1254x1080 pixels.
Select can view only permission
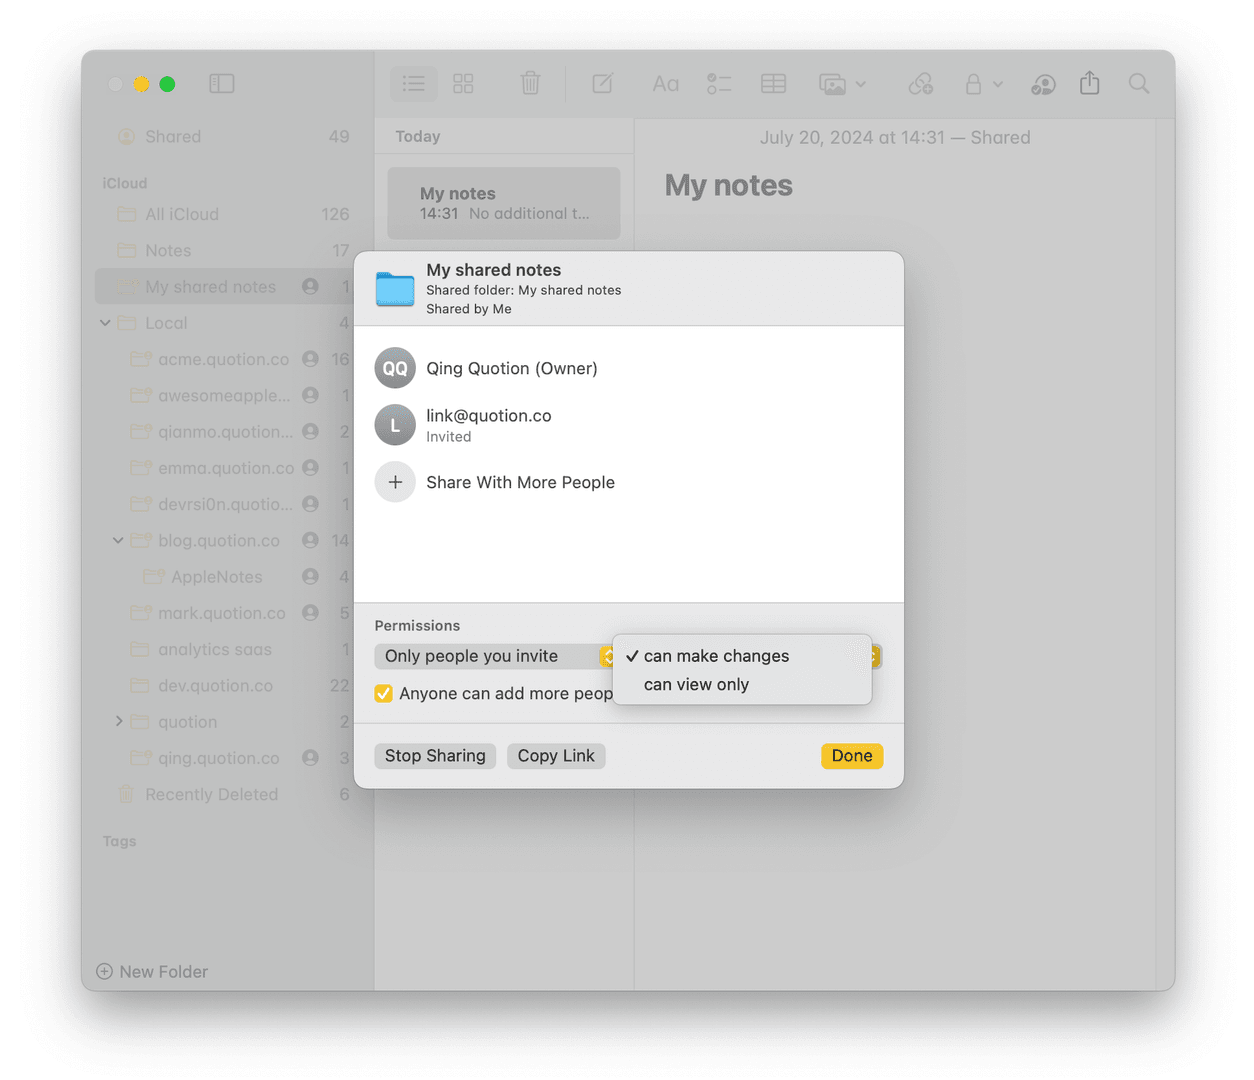tap(696, 685)
